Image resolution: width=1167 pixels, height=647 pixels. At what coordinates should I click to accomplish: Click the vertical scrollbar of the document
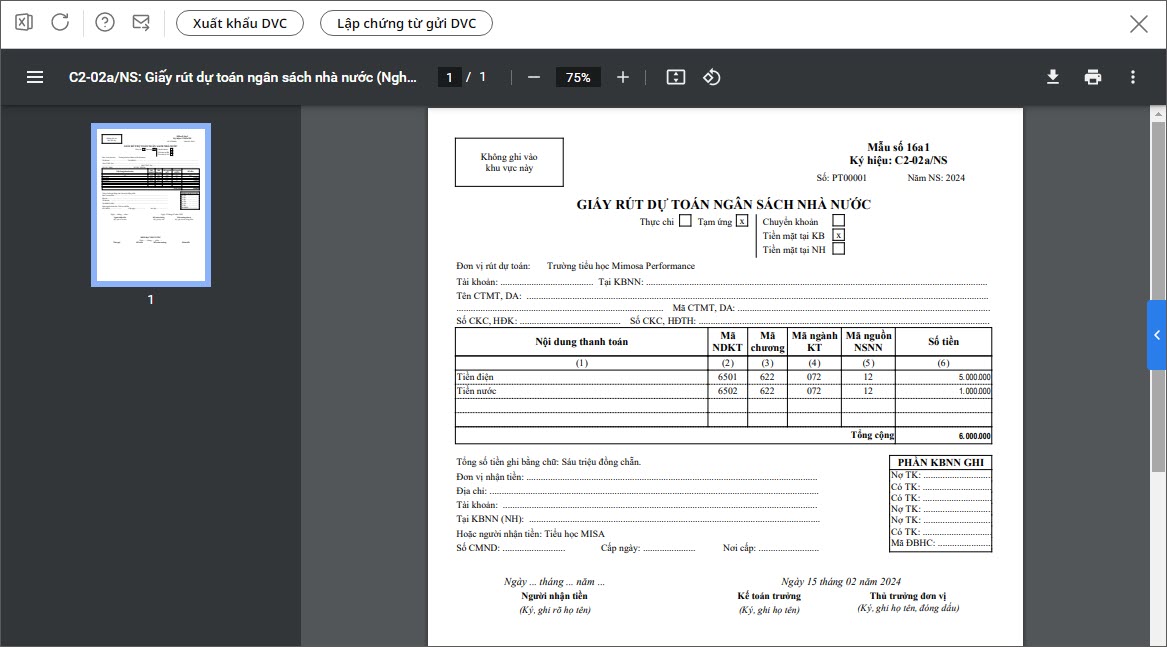(x=1158, y=200)
